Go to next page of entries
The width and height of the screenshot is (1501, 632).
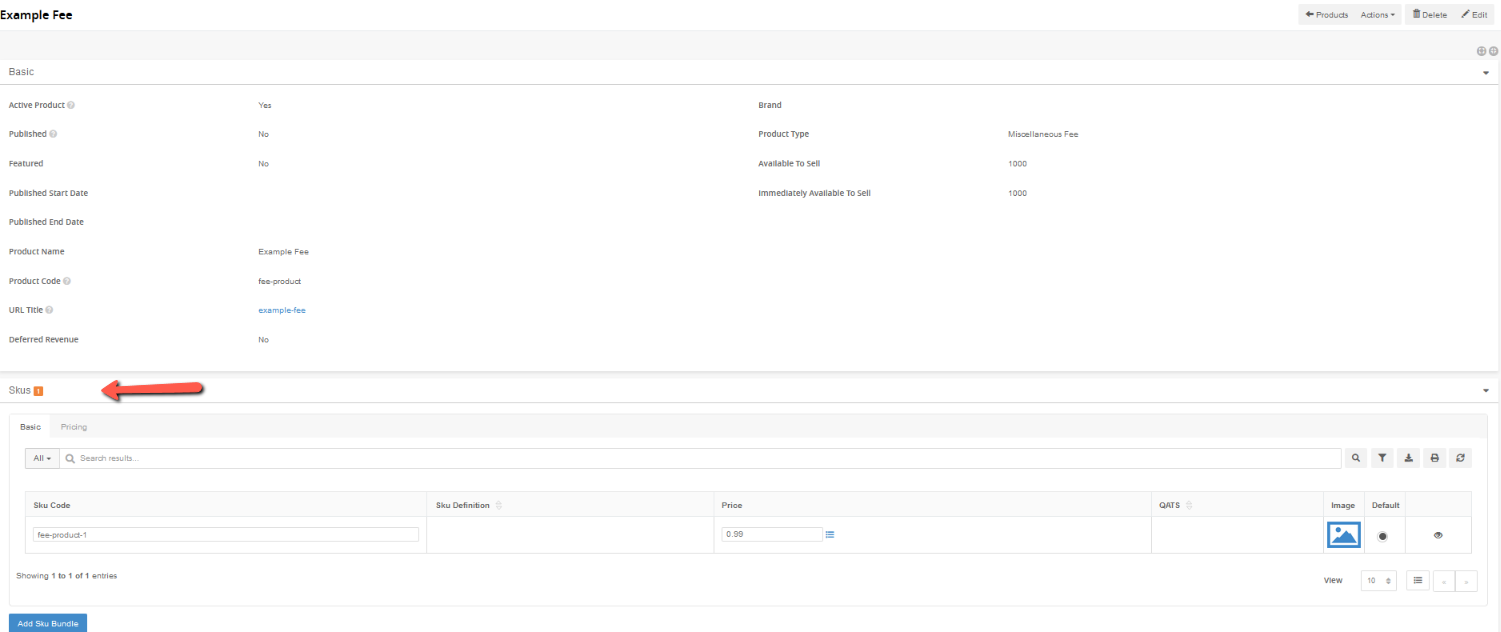[1466, 581]
